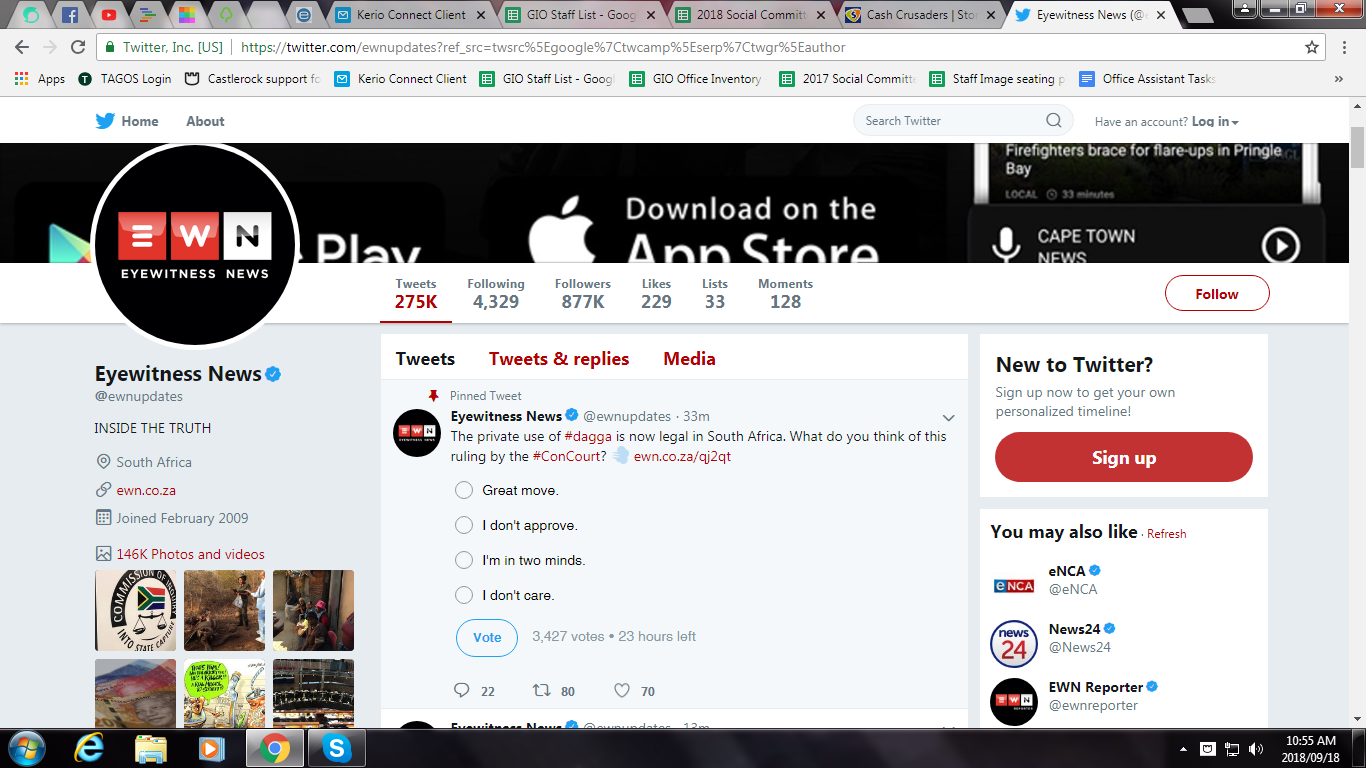Screen dimensions: 1366x768
Task: Open the state capture commission photo thumbnail
Action: 135,610
